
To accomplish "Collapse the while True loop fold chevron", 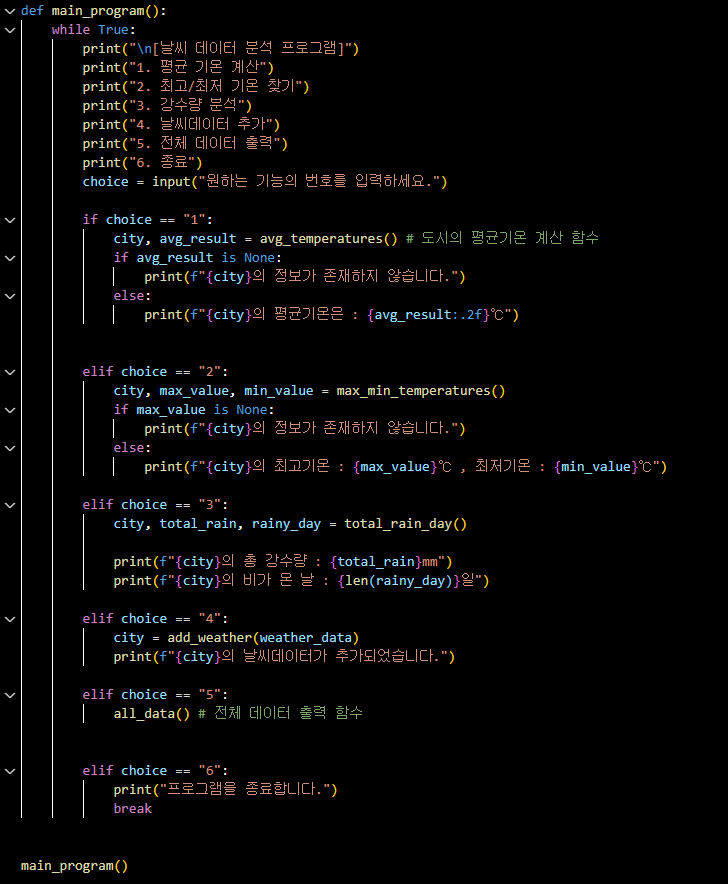I will pos(10,30).
